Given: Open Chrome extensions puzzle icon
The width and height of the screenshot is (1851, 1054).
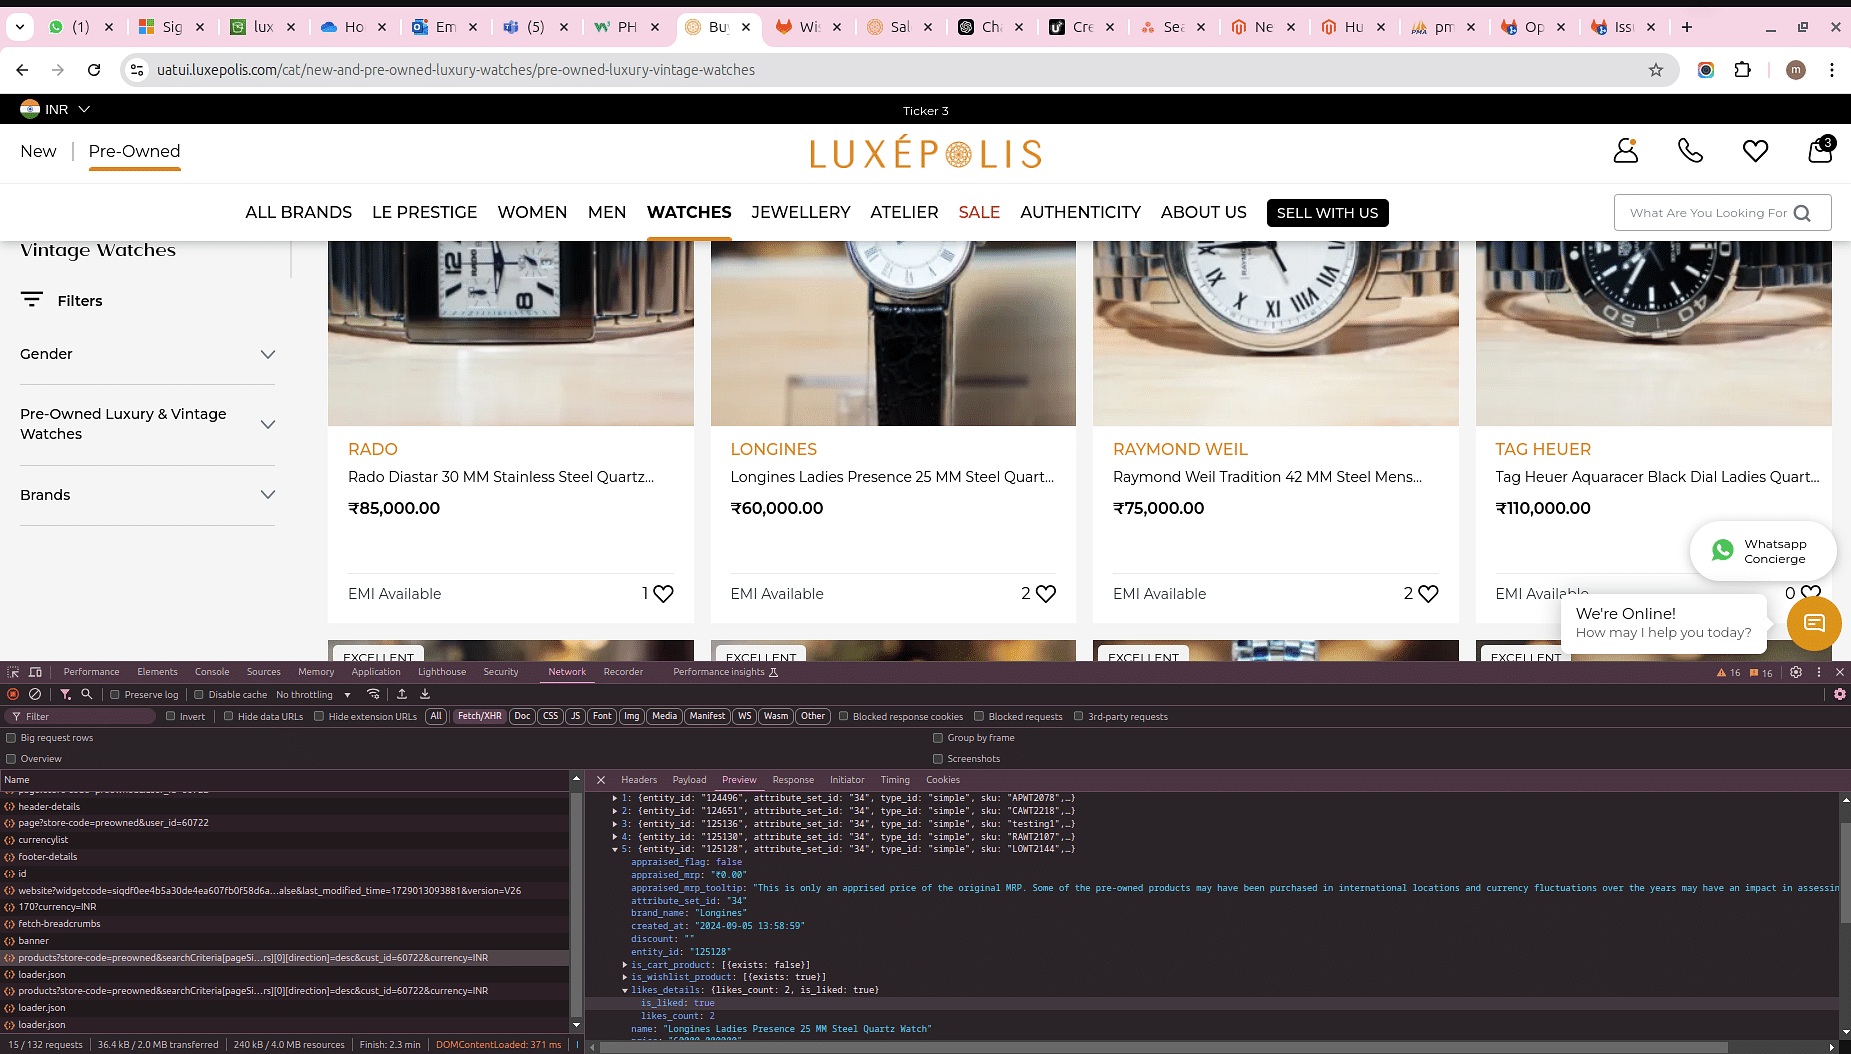Looking at the screenshot, I should (1743, 70).
